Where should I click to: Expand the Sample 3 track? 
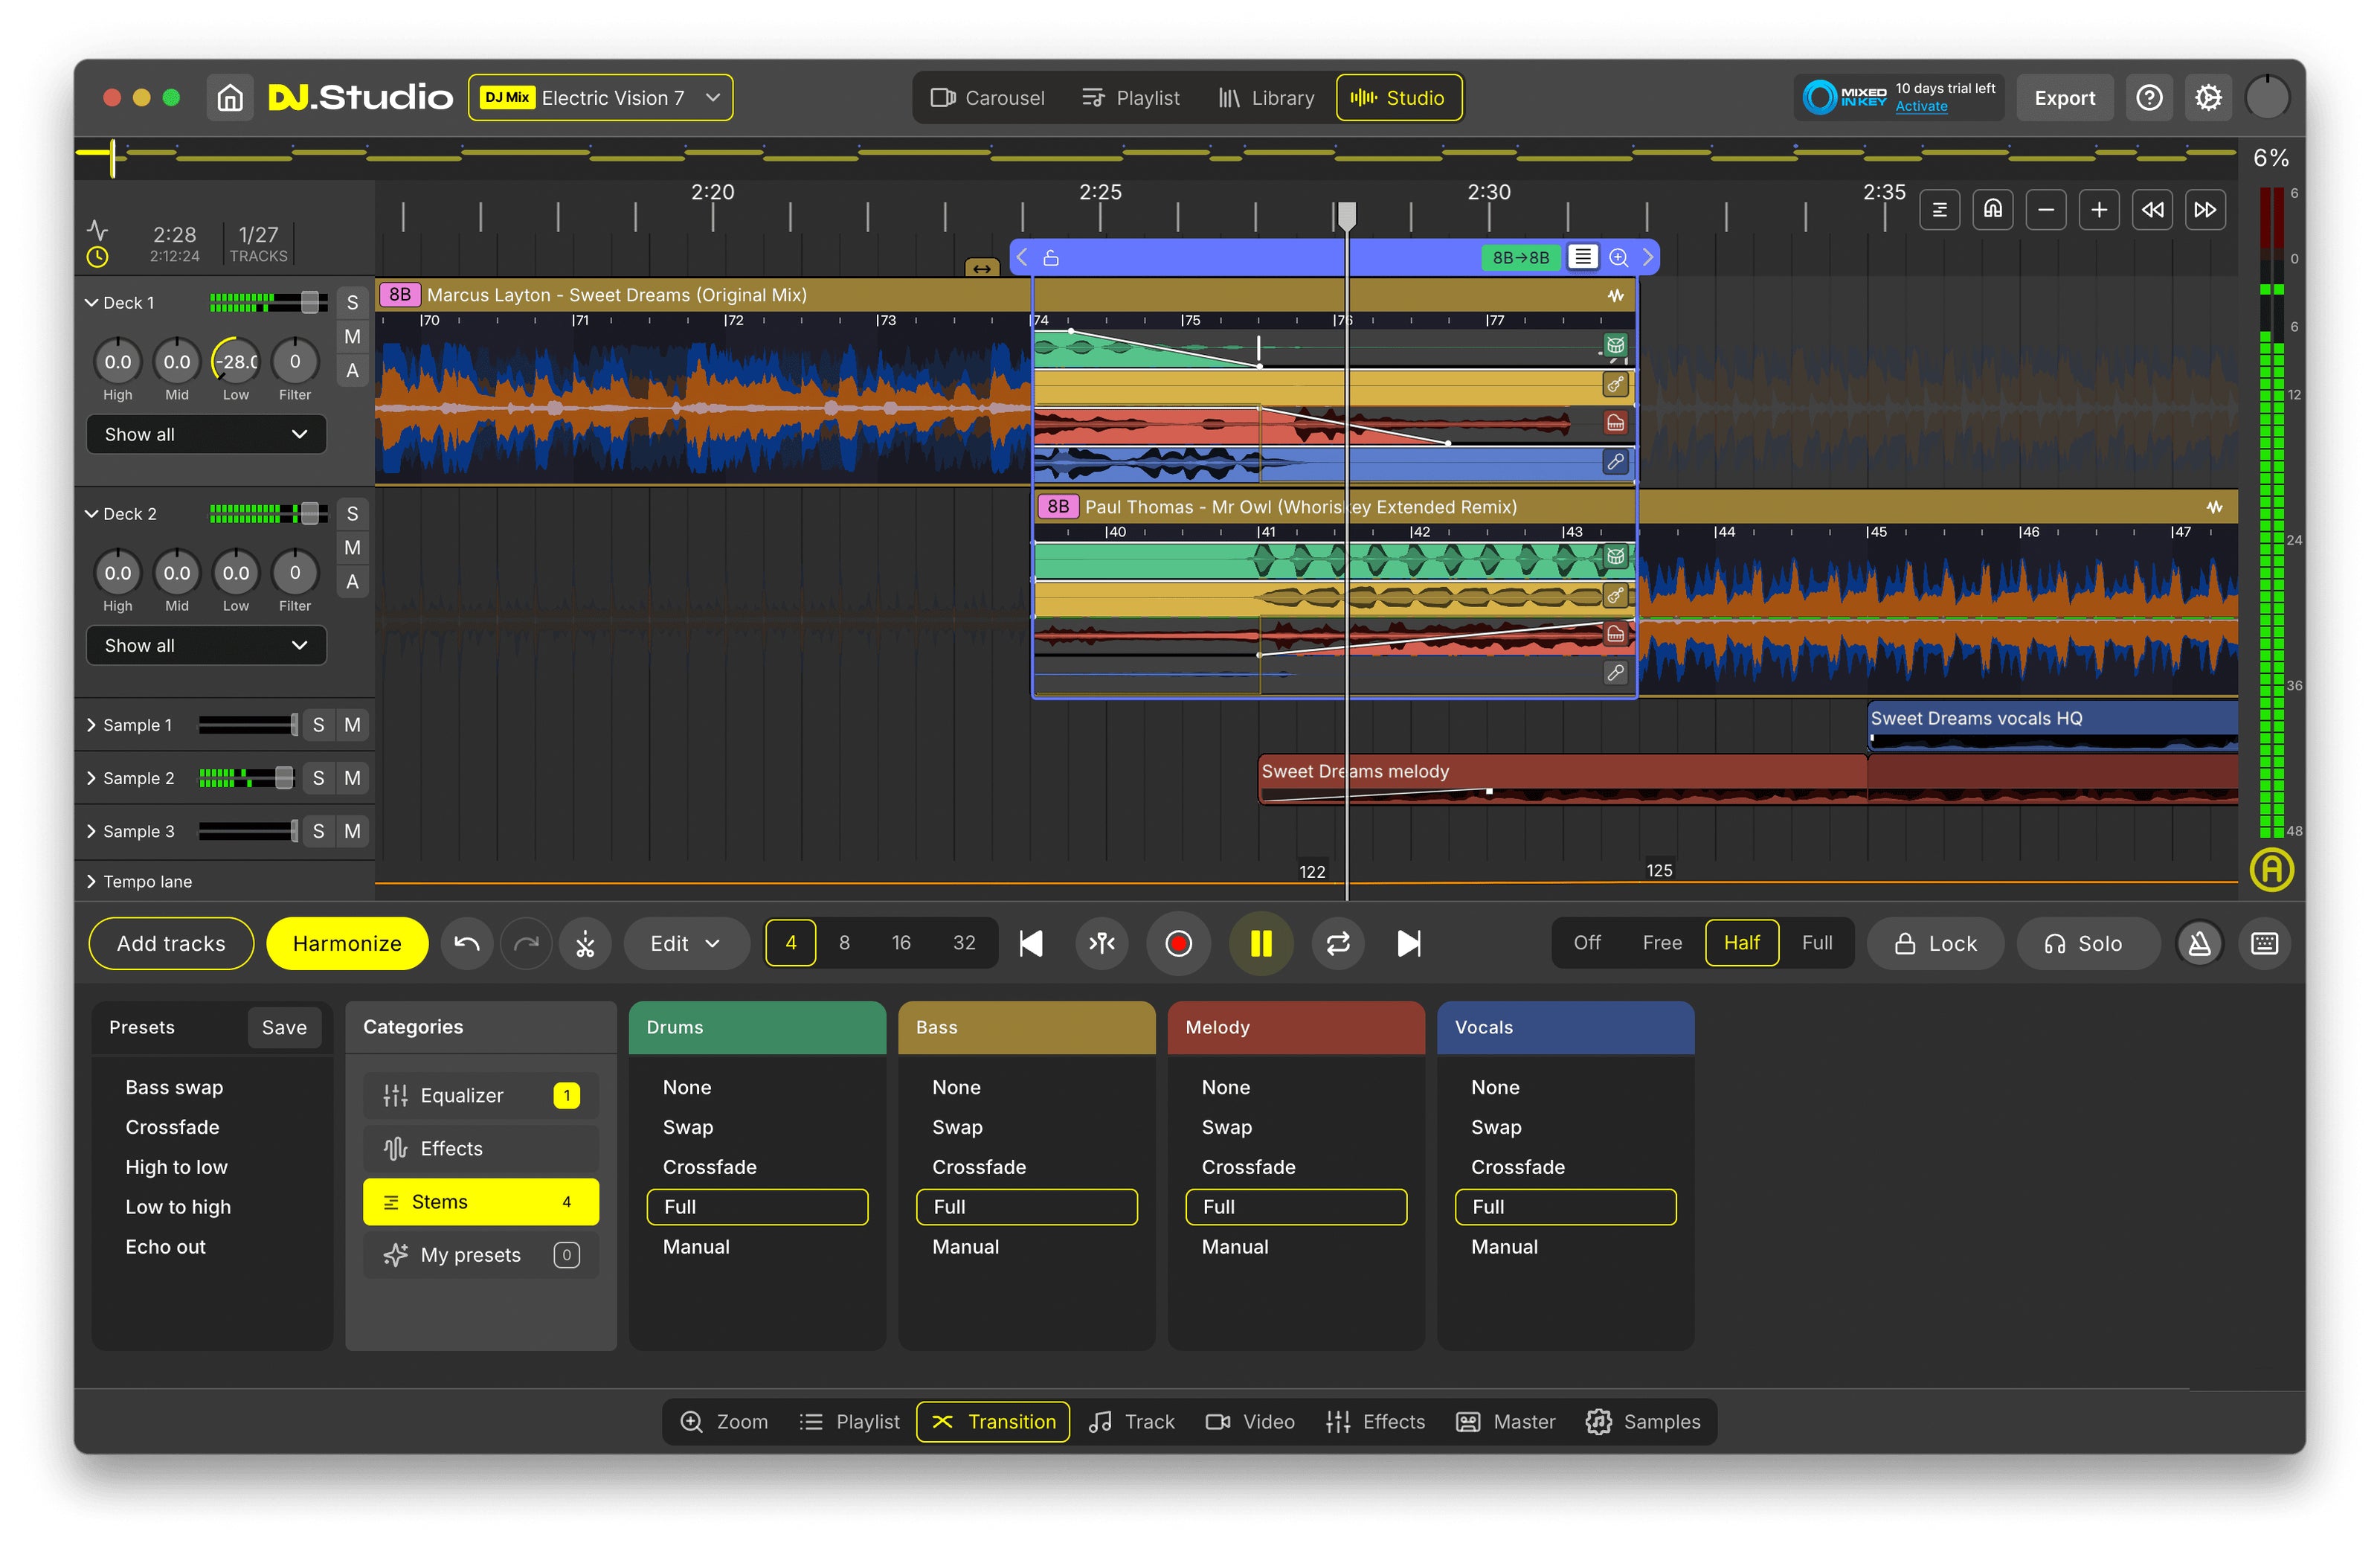click(91, 831)
